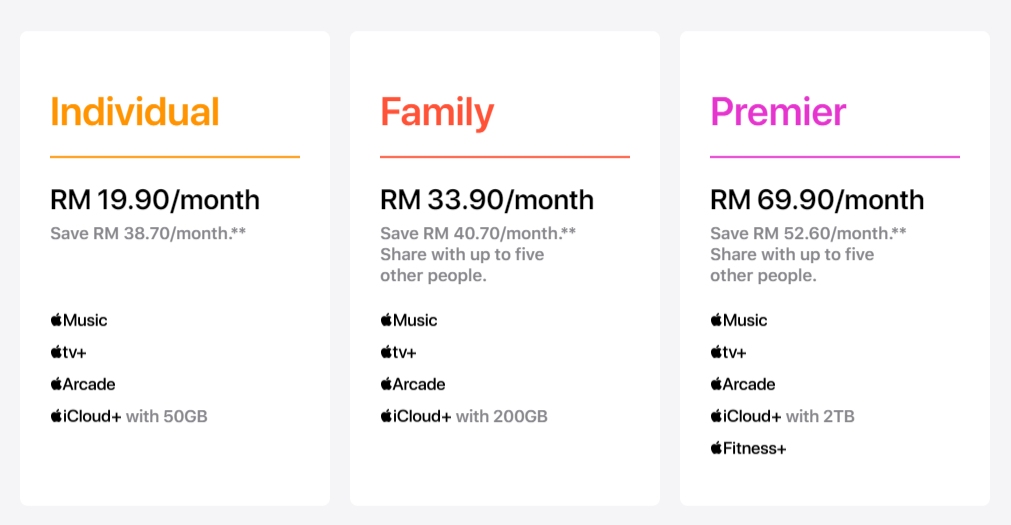Click the orange divider under Individual
Image resolution: width=1011 pixels, height=525 pixels.
pos(175,157)
